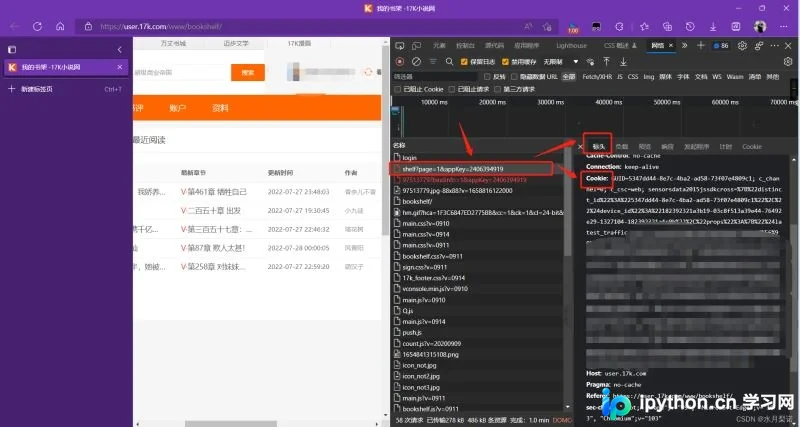Open the browser favorites list icon

click(644, 27)
